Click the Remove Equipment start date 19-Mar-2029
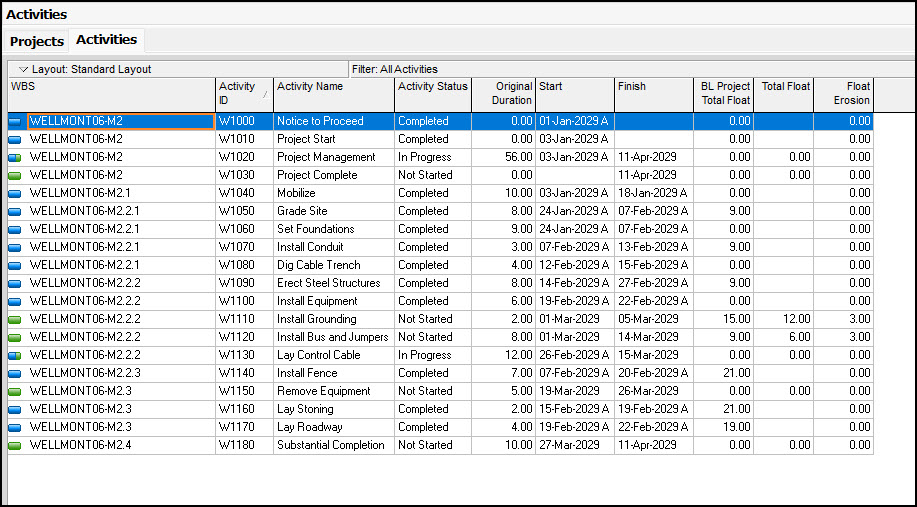917x507 pixels. [x=569, y=391]
